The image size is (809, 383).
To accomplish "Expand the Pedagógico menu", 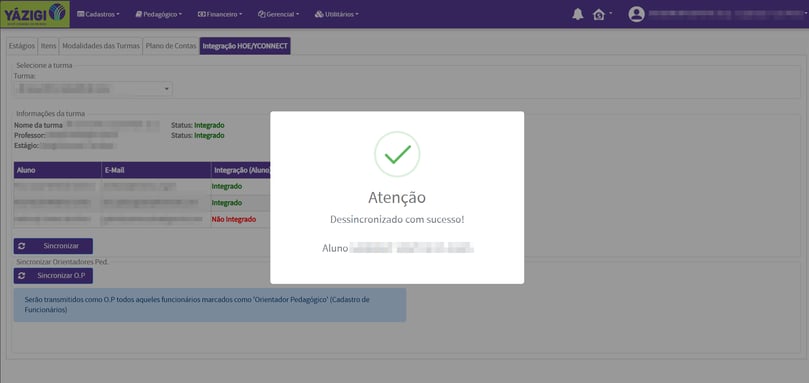I will pos(158,14).
